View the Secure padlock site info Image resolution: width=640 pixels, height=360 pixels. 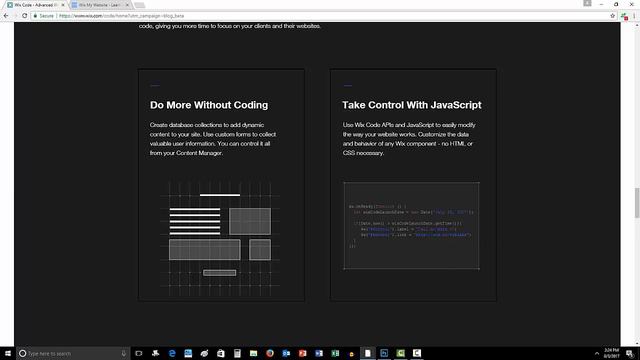tap(44, 16)
